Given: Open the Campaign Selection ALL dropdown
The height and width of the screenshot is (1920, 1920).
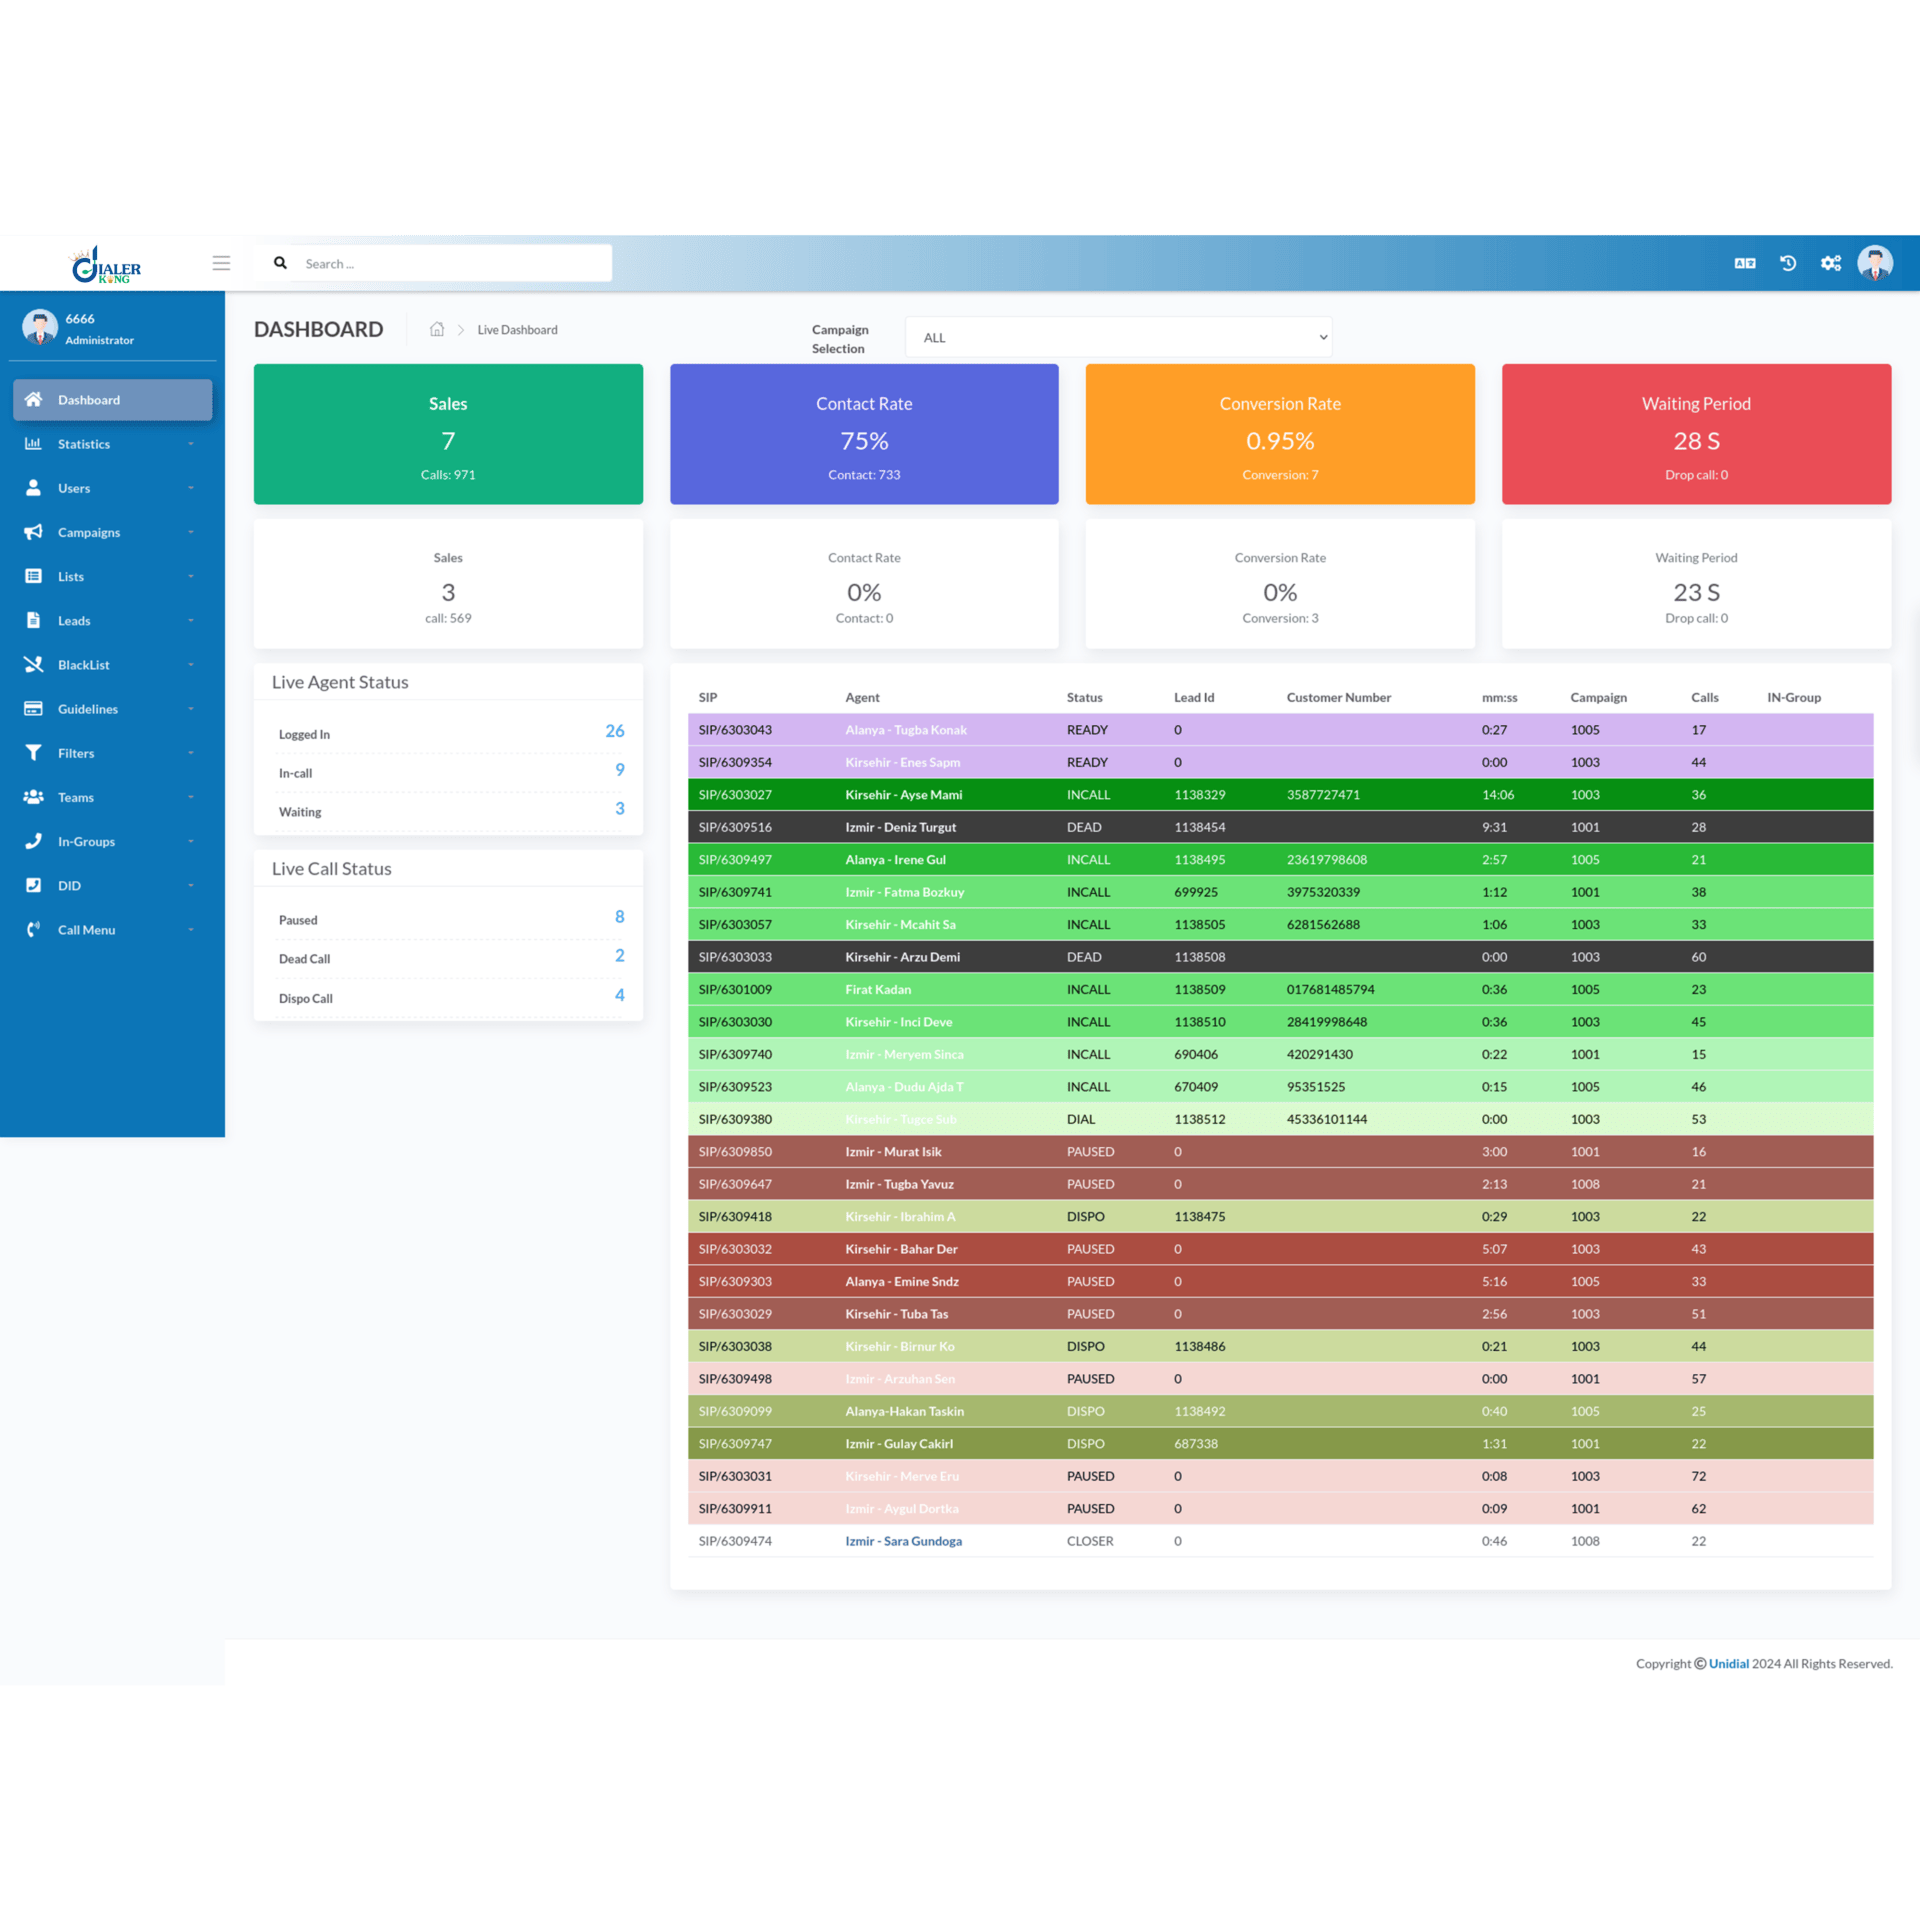Looking at the screenshot, I should [1117, 338].
